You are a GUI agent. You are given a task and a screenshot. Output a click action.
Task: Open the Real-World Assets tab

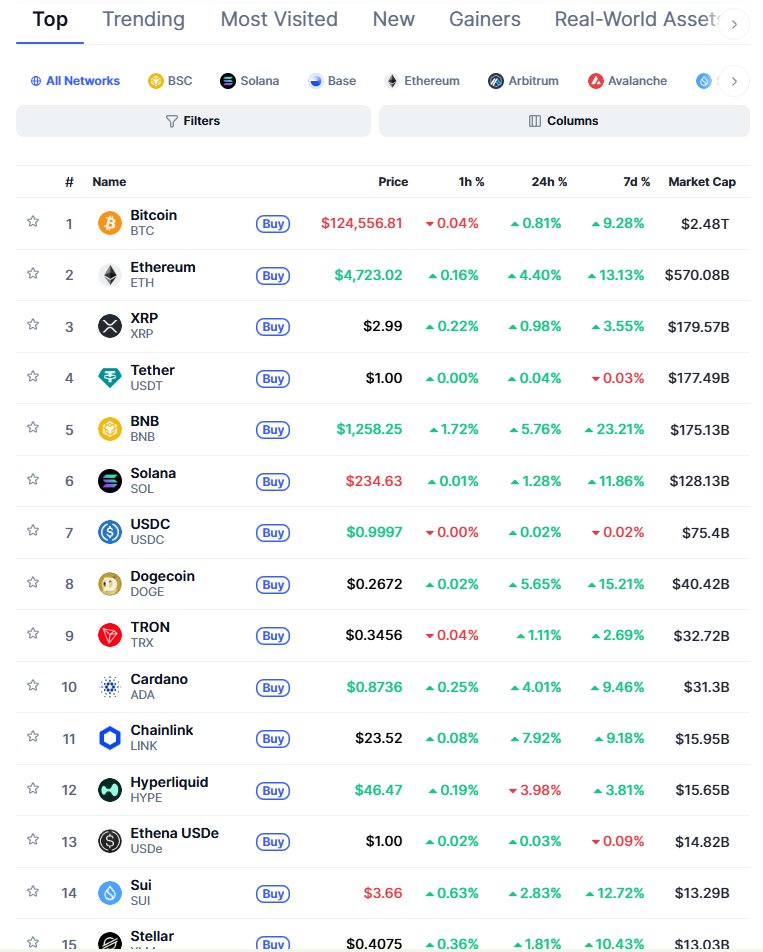637,19
